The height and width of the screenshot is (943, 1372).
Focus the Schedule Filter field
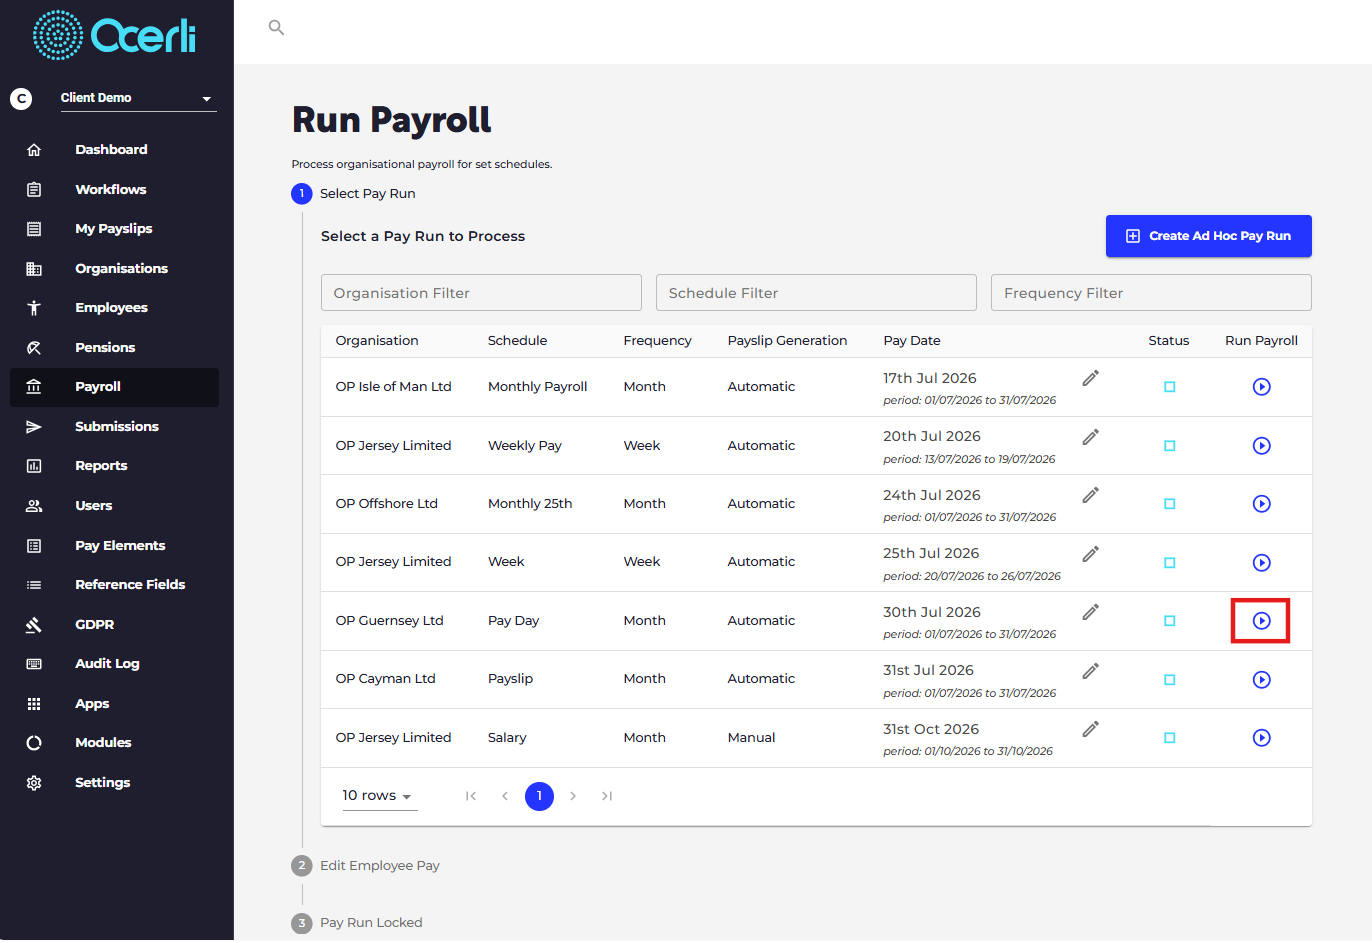coord(816,293)
